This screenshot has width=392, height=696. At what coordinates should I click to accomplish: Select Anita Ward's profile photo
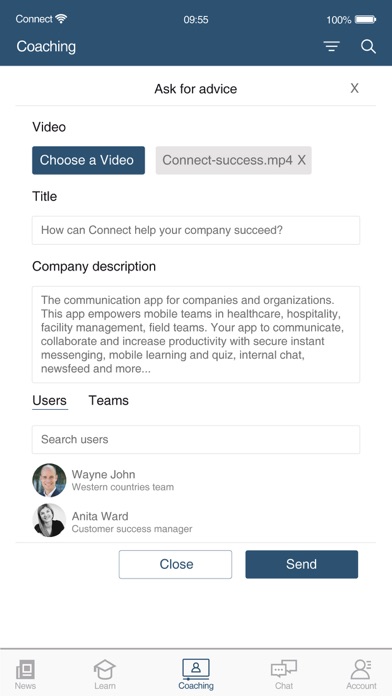[49, 520]
